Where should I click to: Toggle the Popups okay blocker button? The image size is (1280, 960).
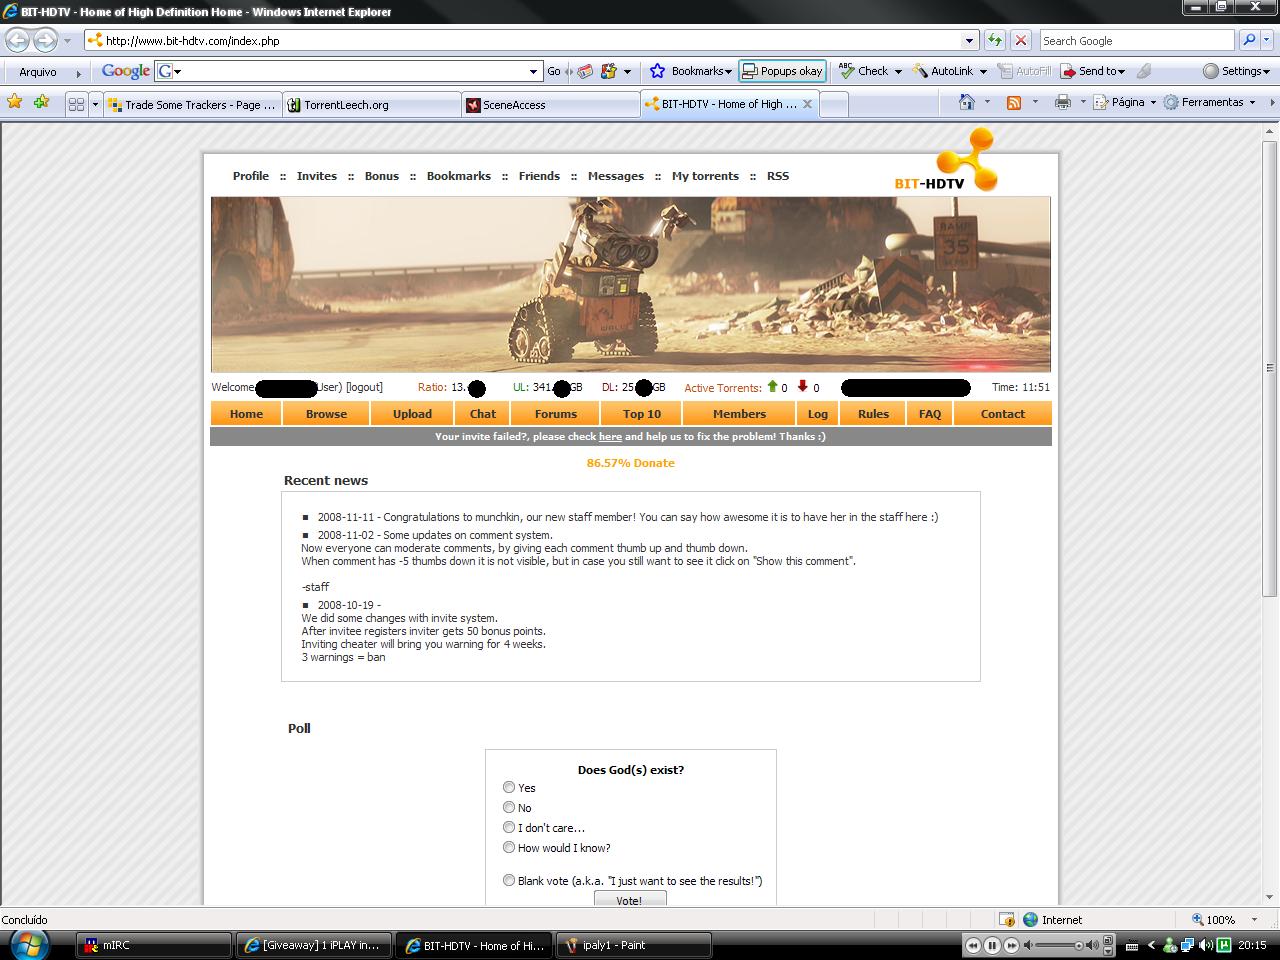click(782, 71)
